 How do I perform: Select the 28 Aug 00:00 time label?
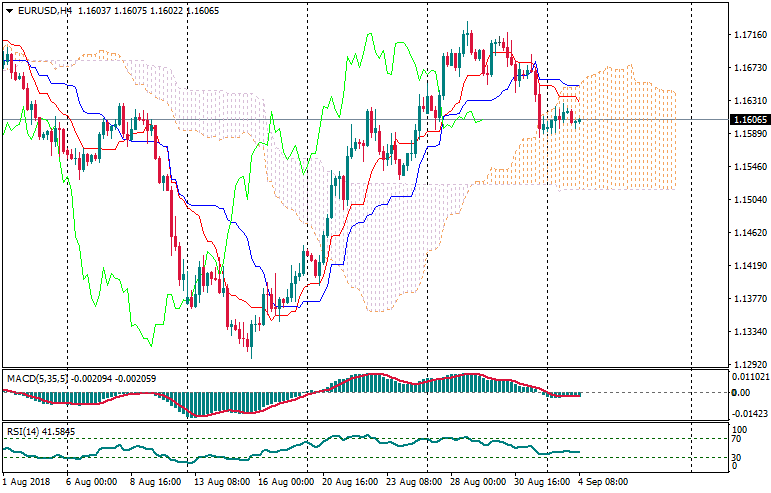click(x=475, y=482)
